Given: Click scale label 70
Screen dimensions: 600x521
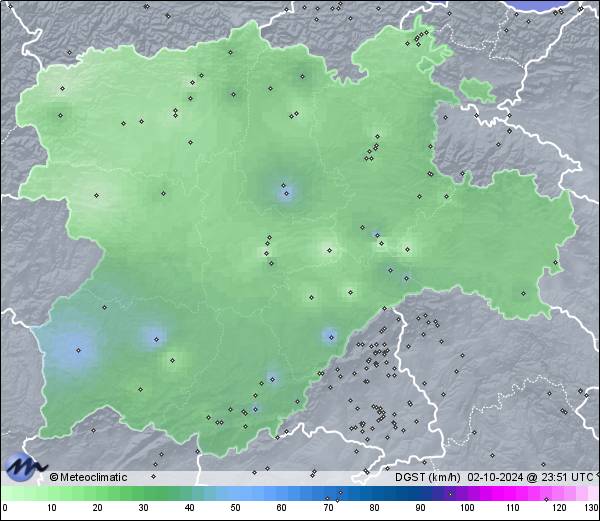Looking at the screenshot, I should 328,508.
